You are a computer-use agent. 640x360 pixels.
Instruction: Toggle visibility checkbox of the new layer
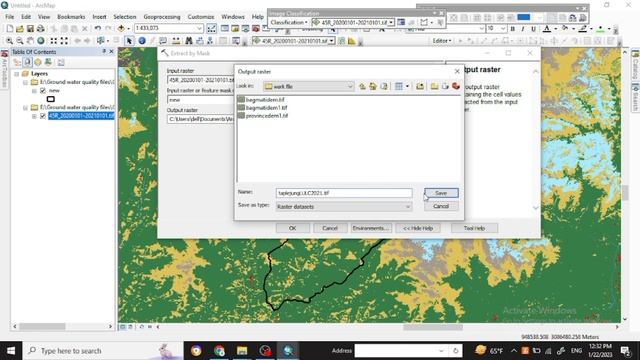point(43,91)
